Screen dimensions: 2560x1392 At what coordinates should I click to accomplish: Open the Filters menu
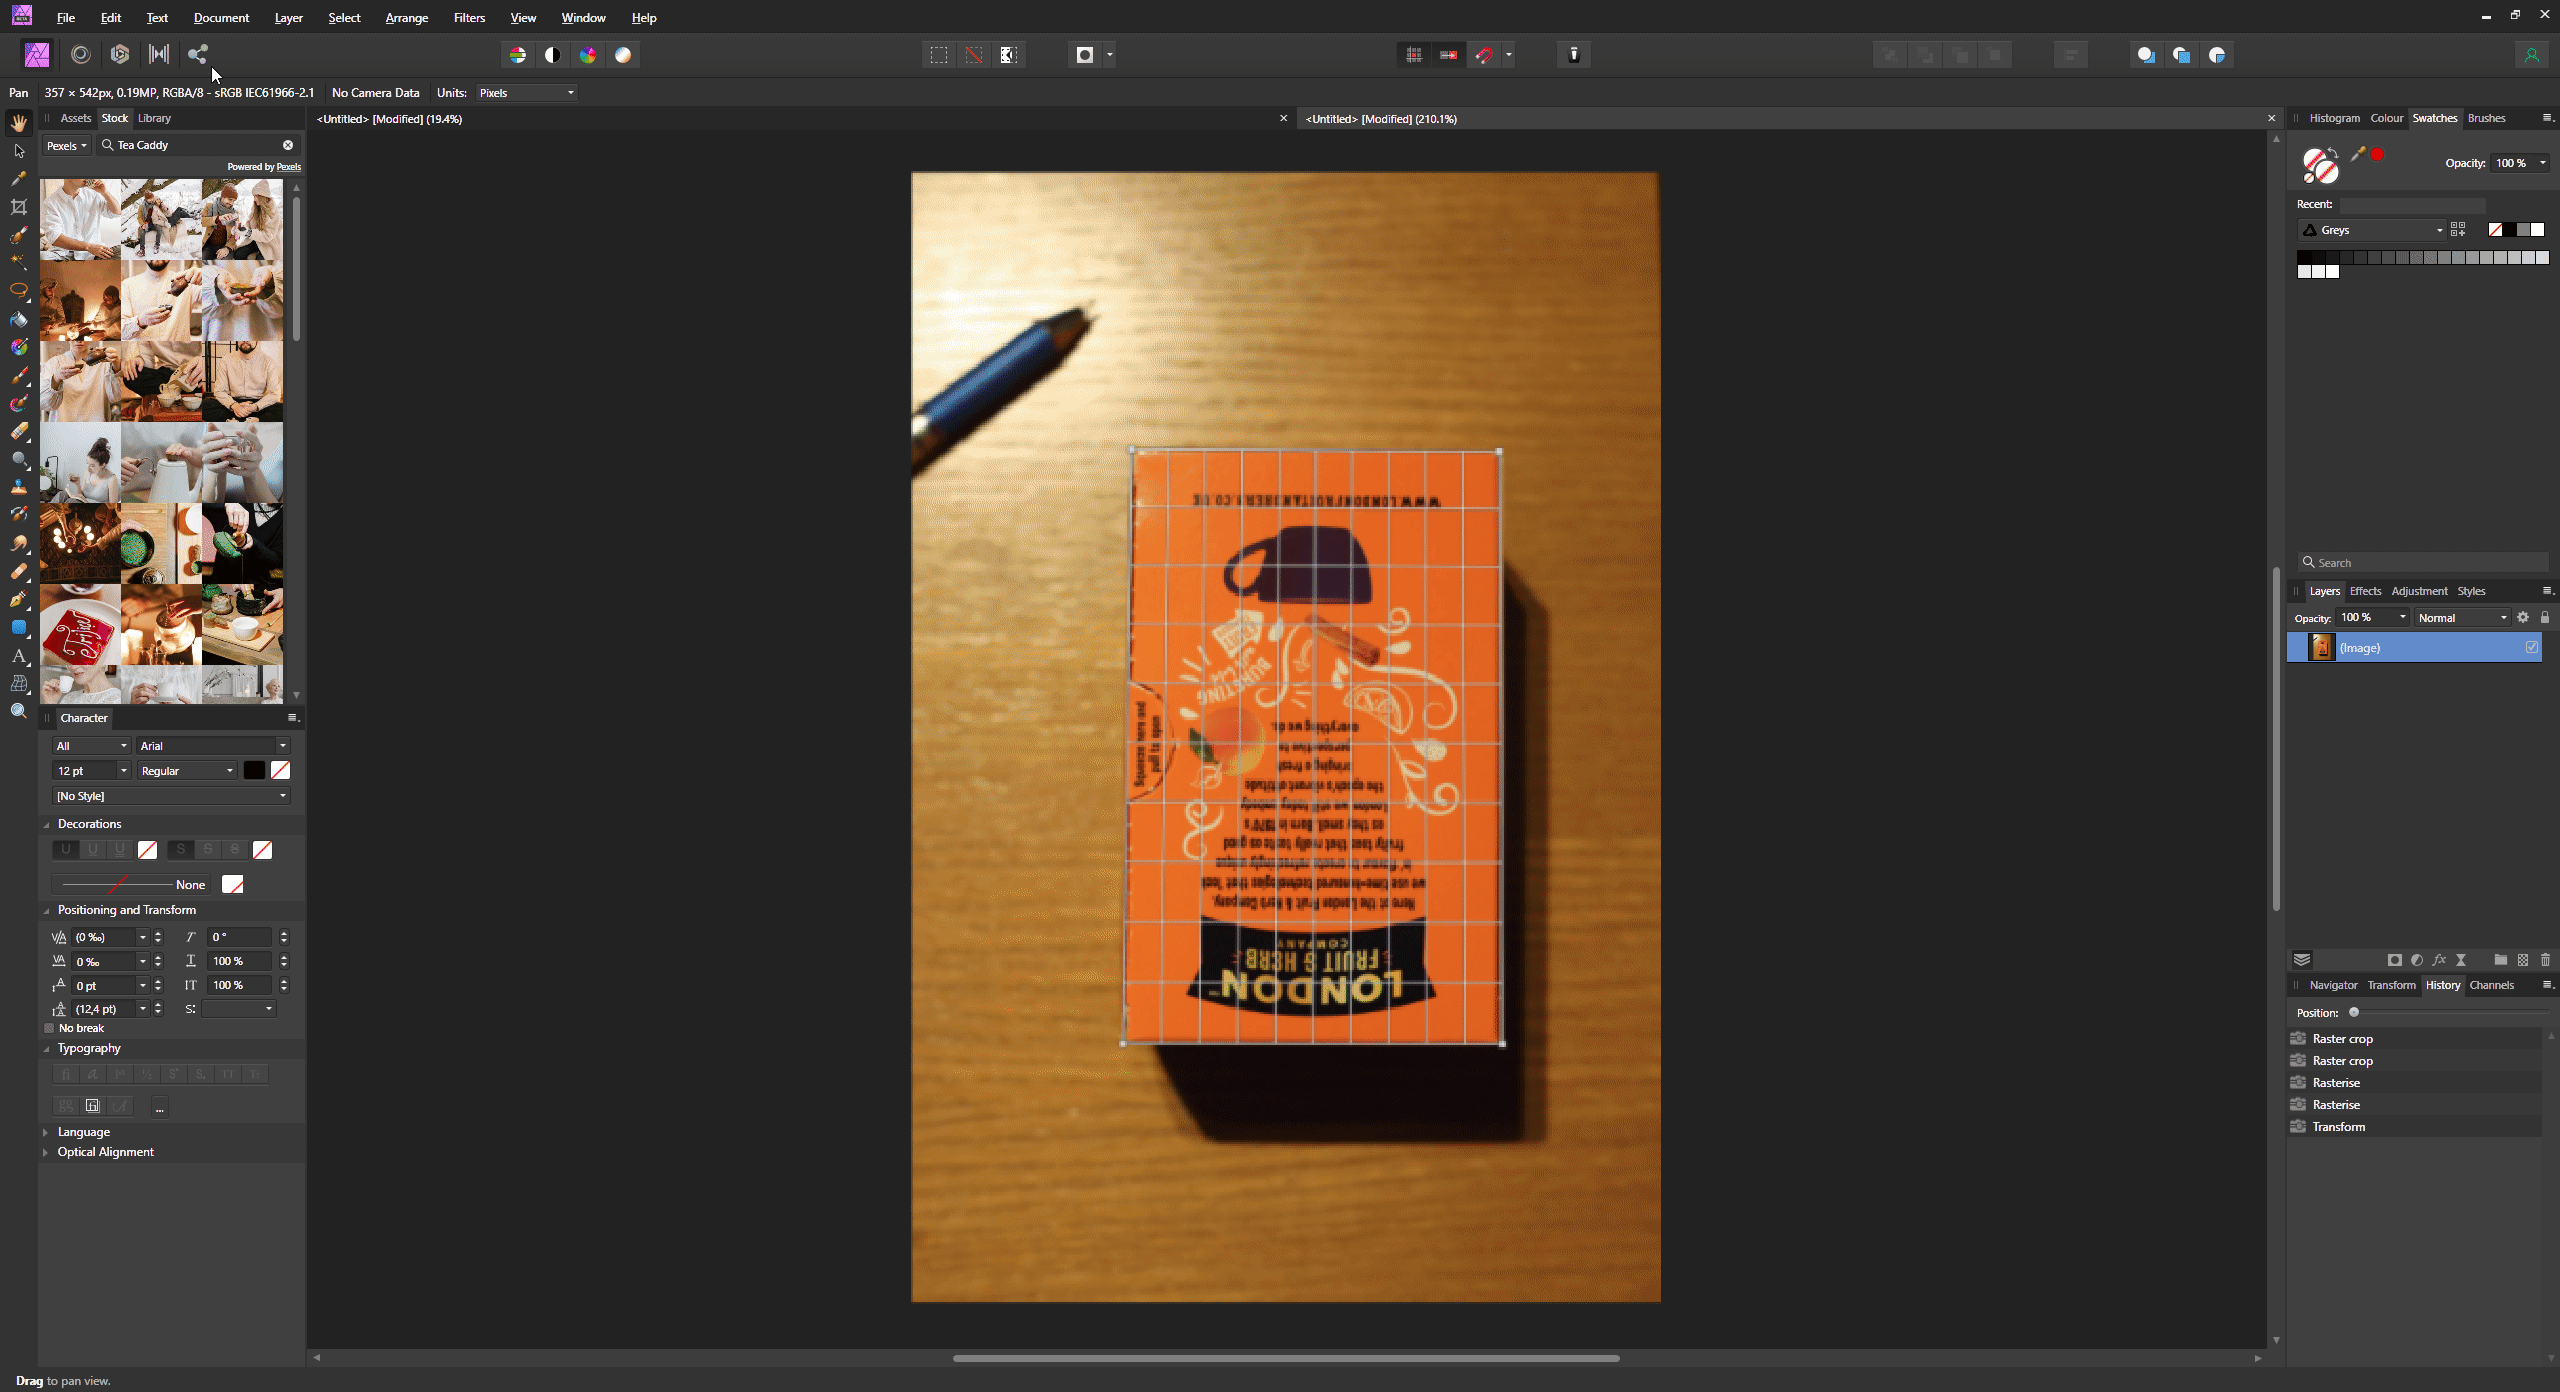click(x=469, y=18)
